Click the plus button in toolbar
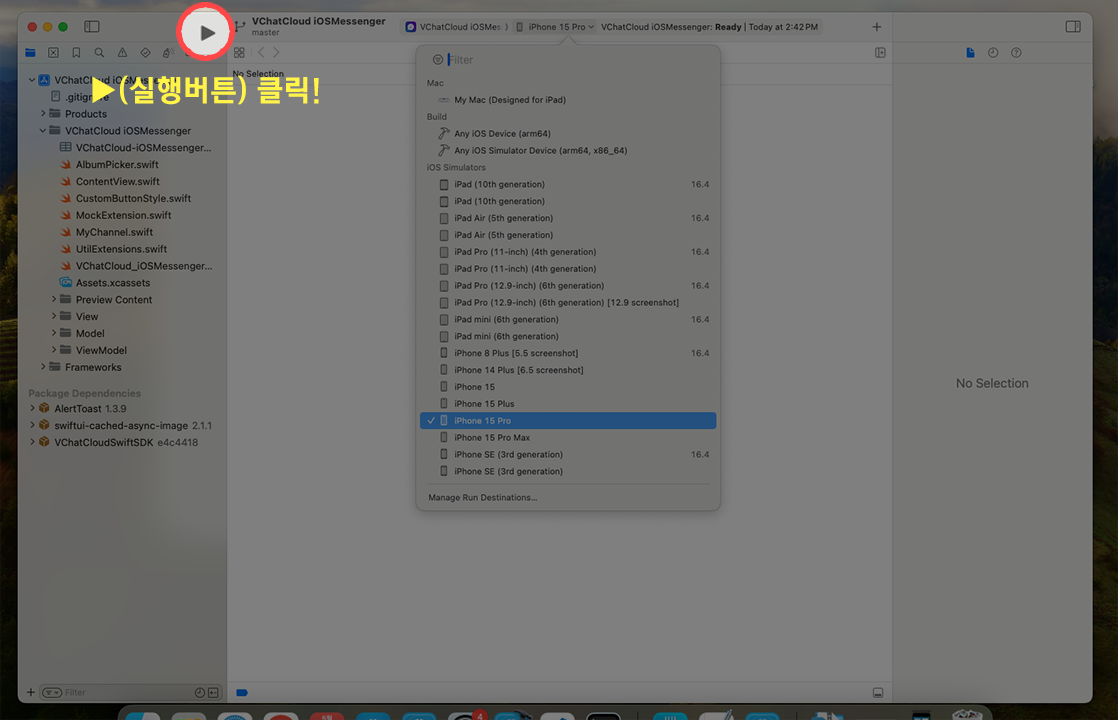 (x=877, y=27)
